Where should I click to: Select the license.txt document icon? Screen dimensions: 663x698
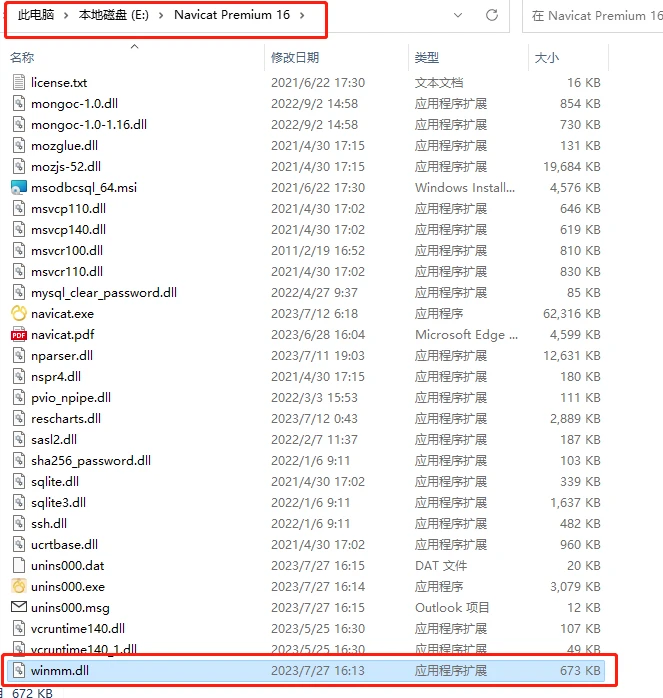[19, 83]
